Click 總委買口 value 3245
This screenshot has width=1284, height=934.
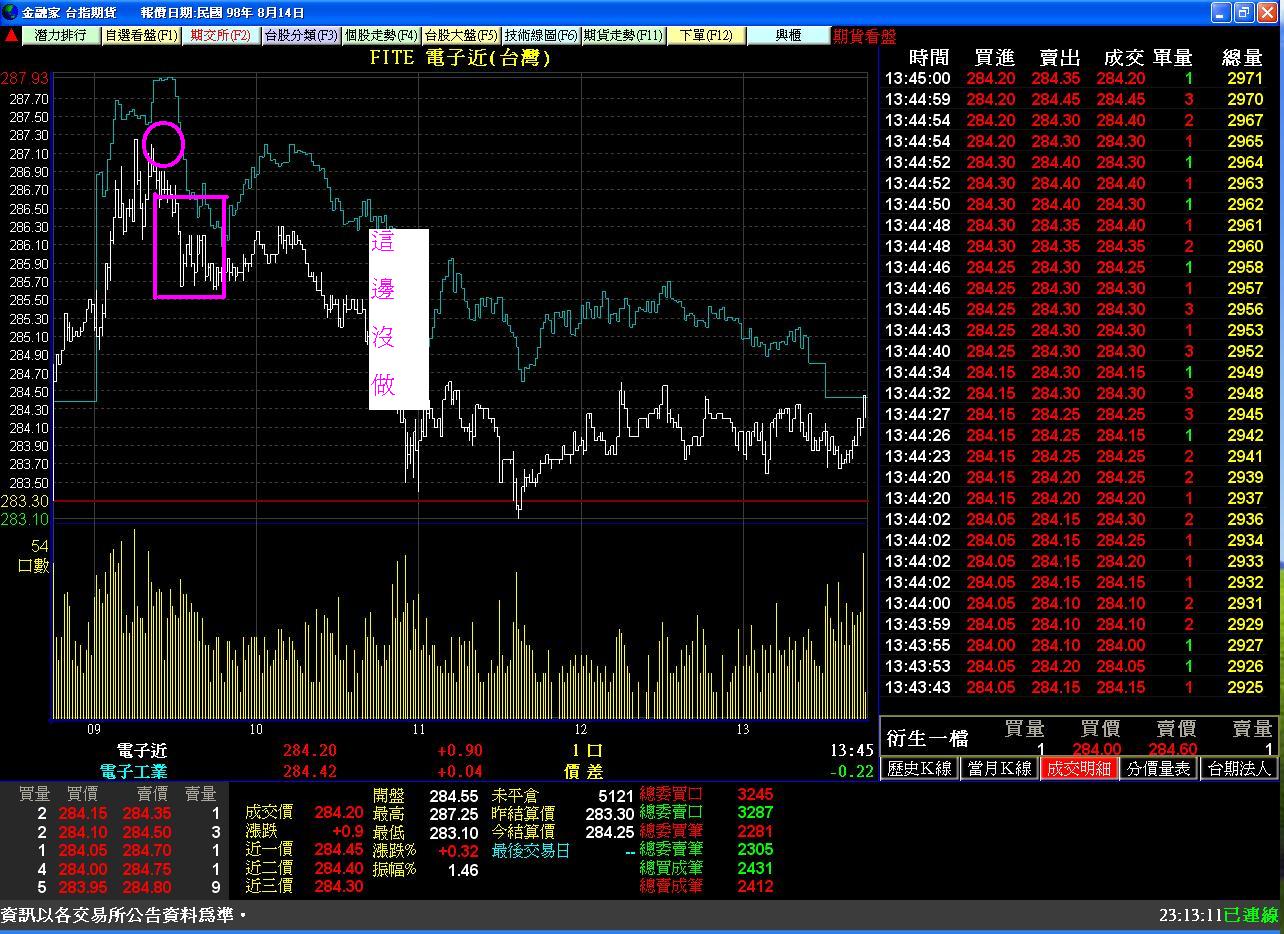point(755,794)
